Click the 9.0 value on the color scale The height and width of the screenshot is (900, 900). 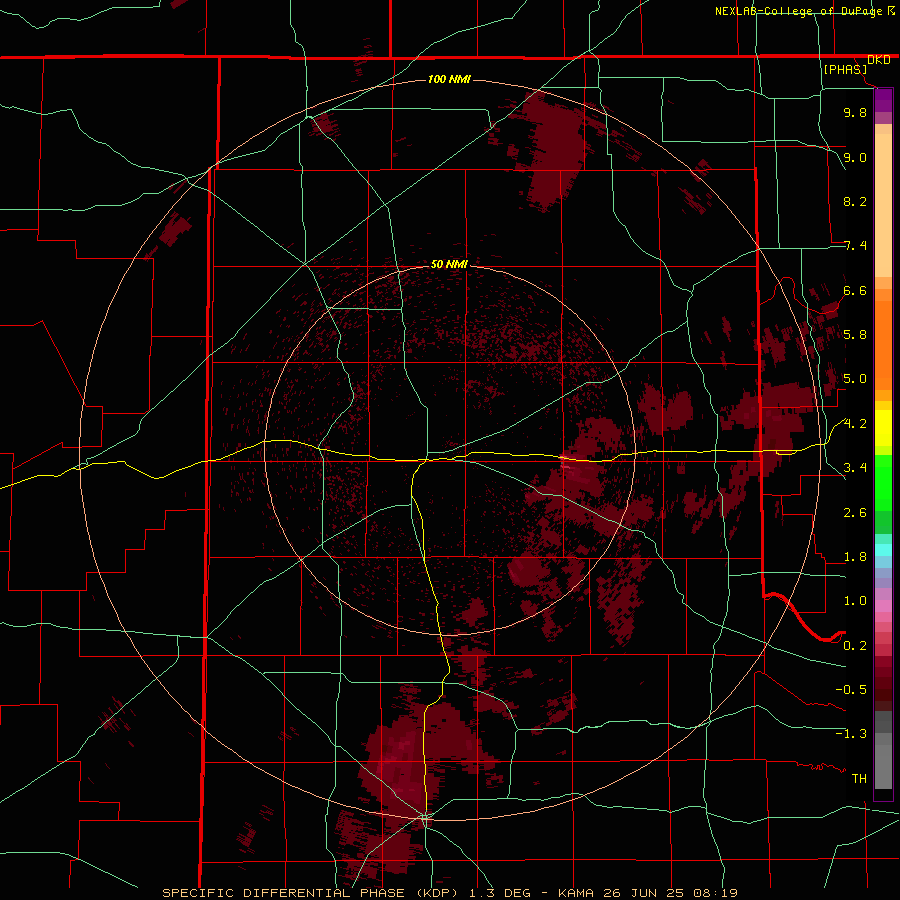(x=855, y=157)
